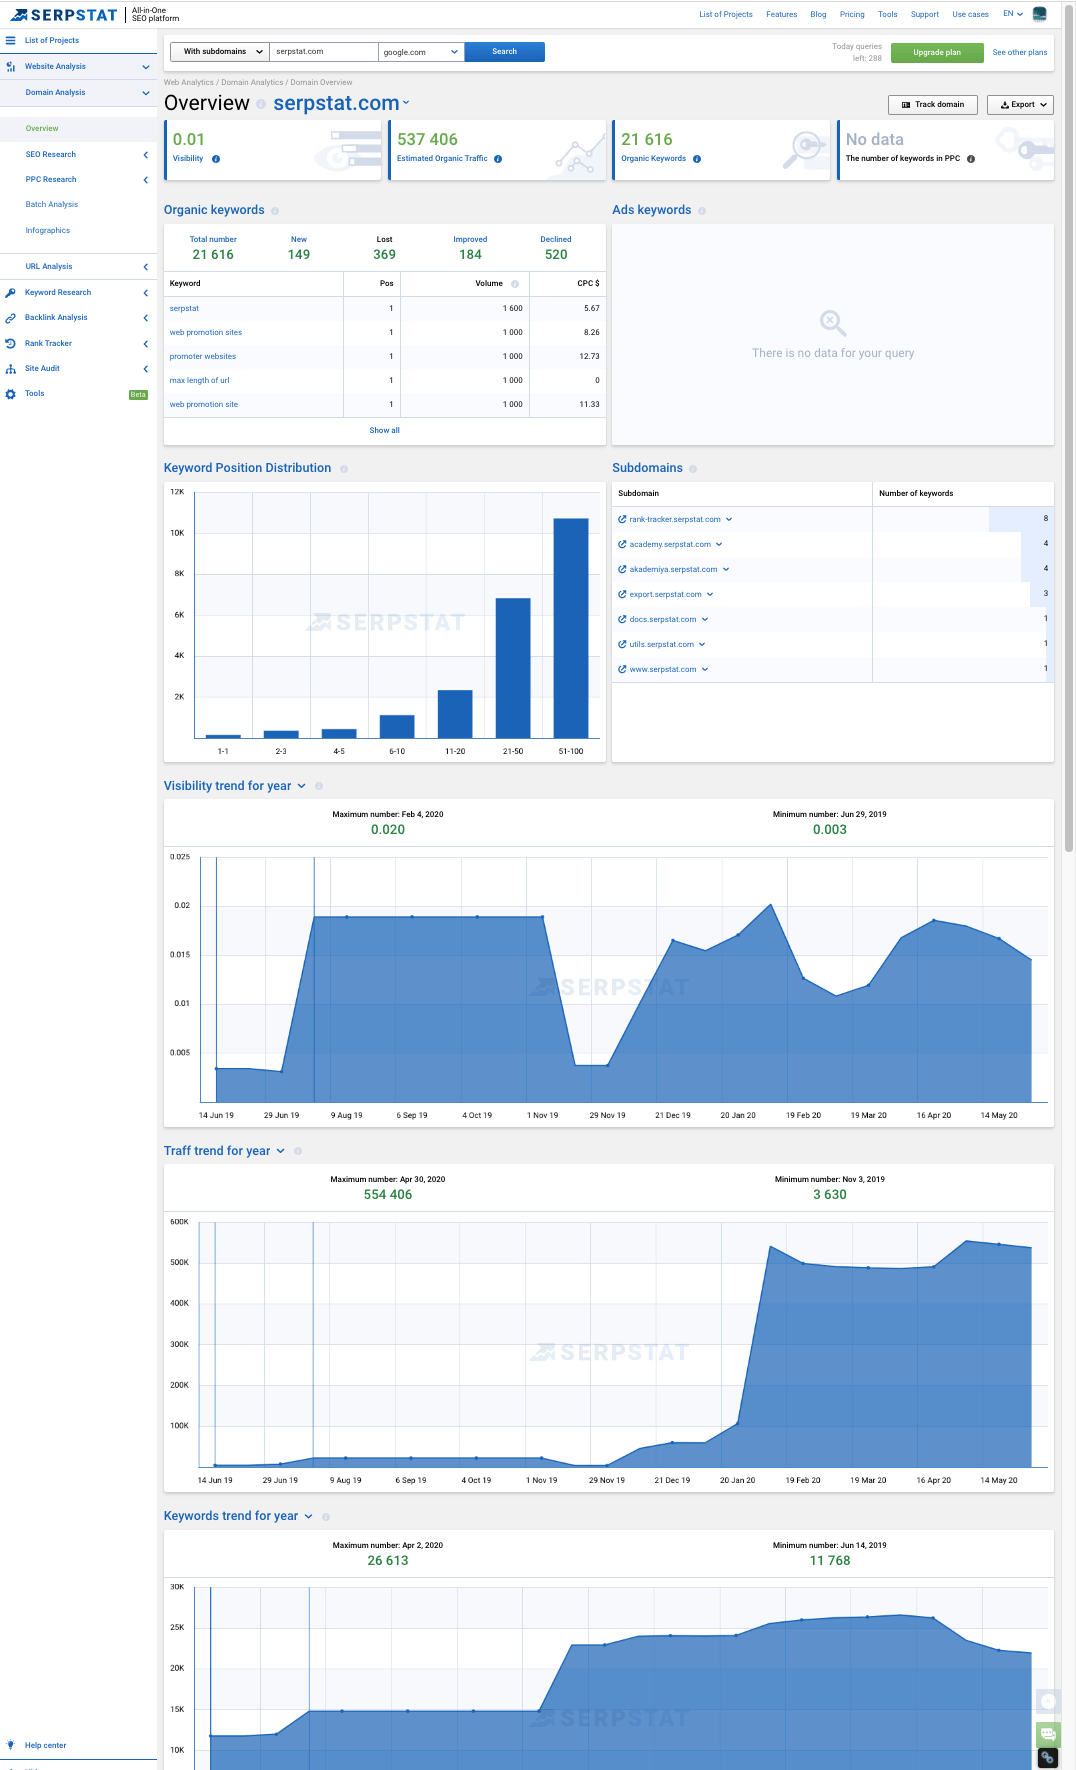Open the Visibility trend for year dropdown
The image size is (1076, 1770).
tap(302, 786)
